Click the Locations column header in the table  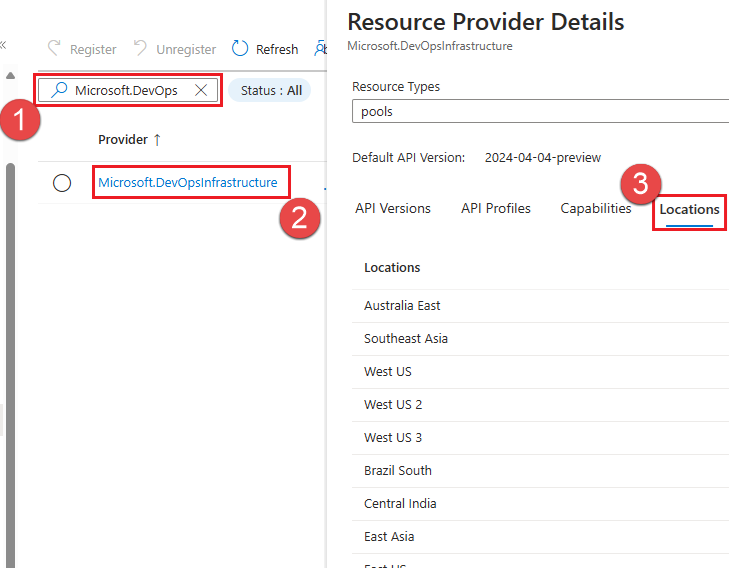click(392, 268)
